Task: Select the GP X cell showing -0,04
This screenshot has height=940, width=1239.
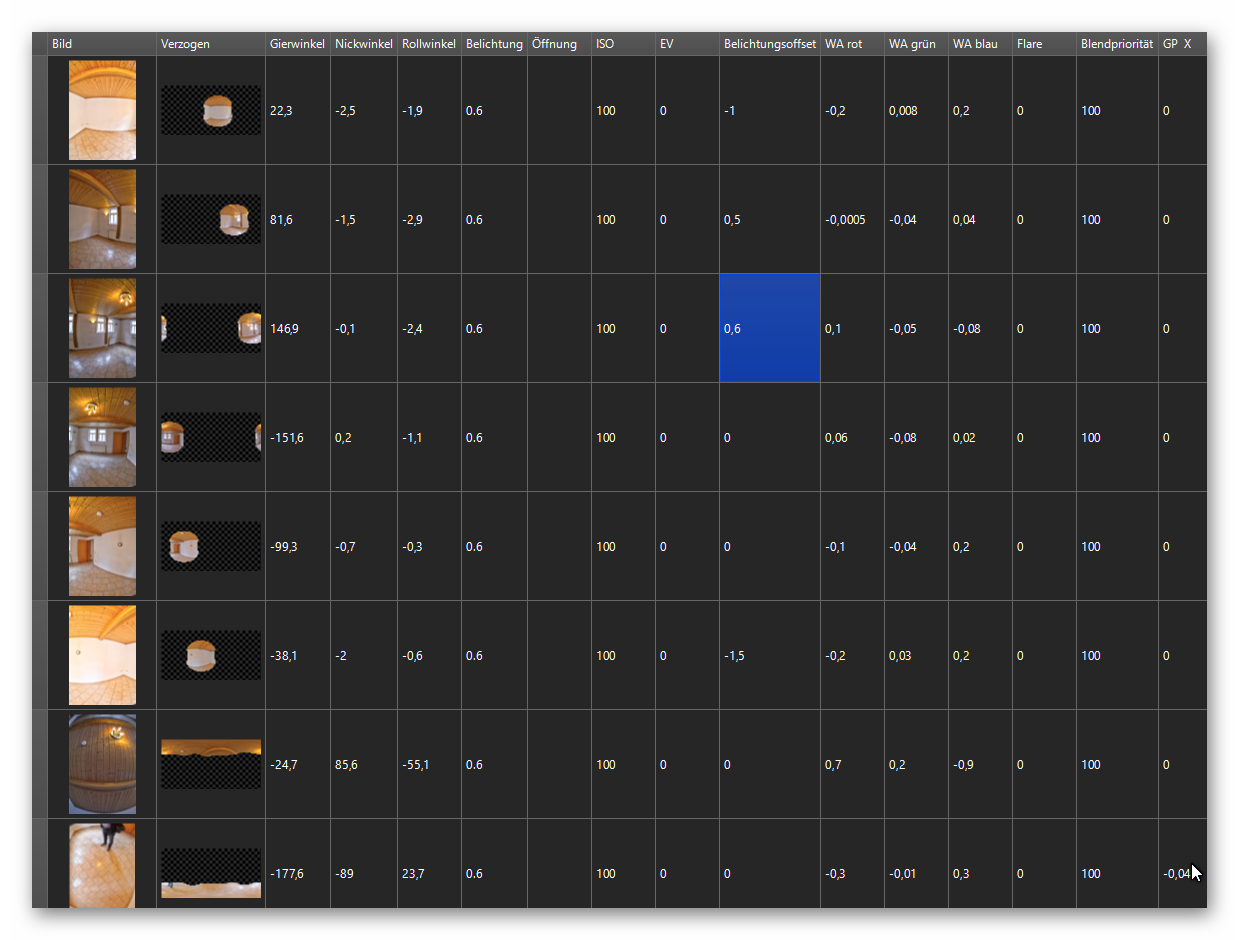Action: click(1177, 874)
